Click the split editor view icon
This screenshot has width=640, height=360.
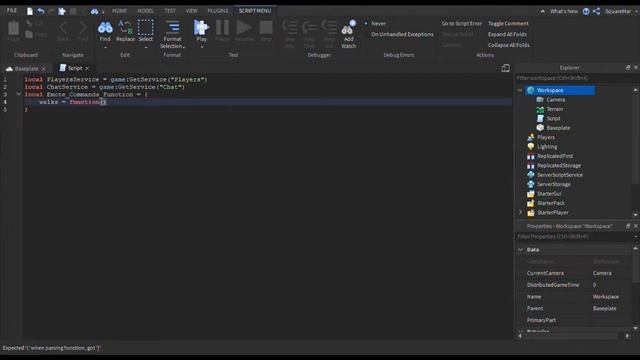(x=505, y=68)
